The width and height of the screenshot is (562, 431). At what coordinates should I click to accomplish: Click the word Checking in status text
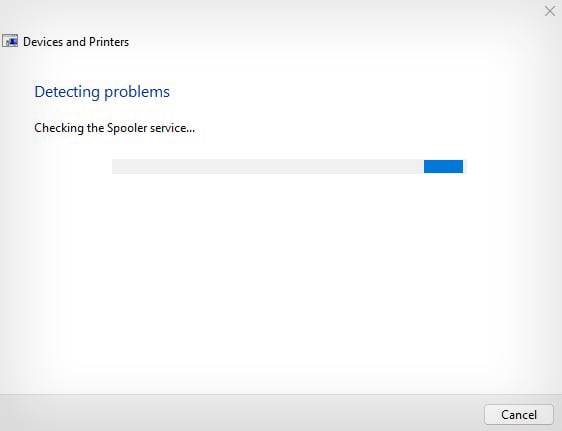[59, 128]
